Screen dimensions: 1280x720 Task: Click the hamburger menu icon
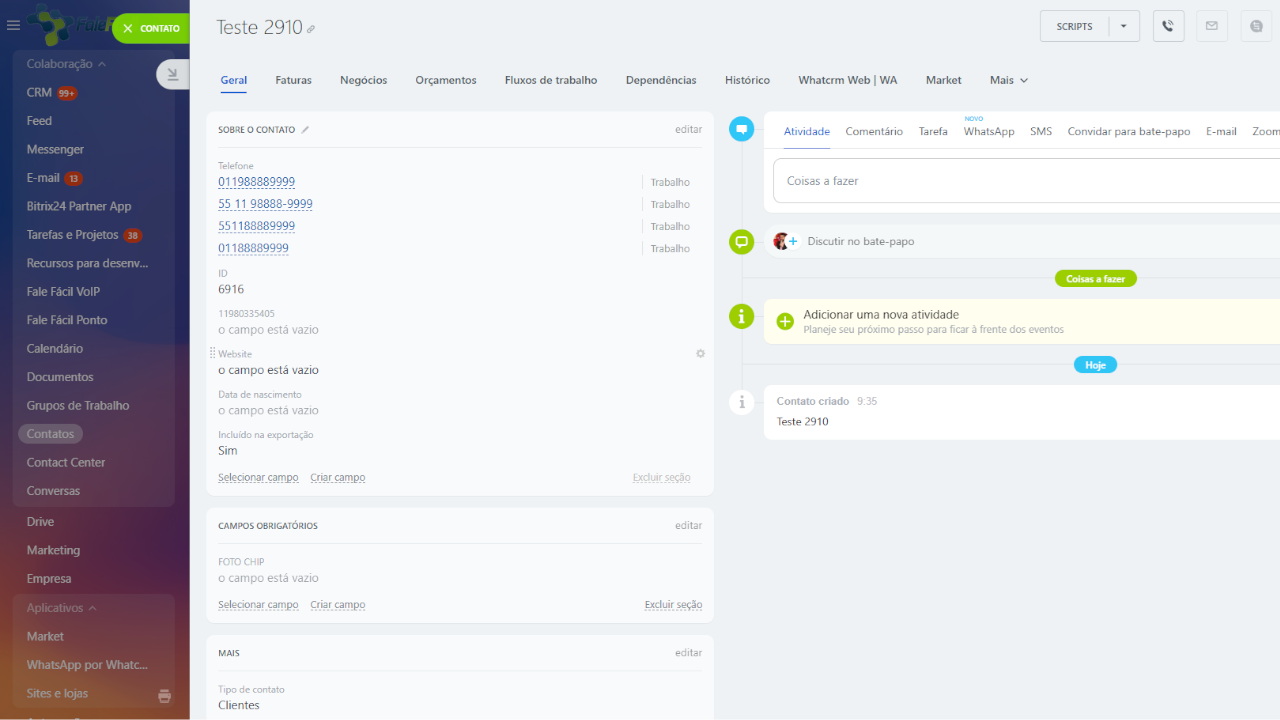point(13,26)
